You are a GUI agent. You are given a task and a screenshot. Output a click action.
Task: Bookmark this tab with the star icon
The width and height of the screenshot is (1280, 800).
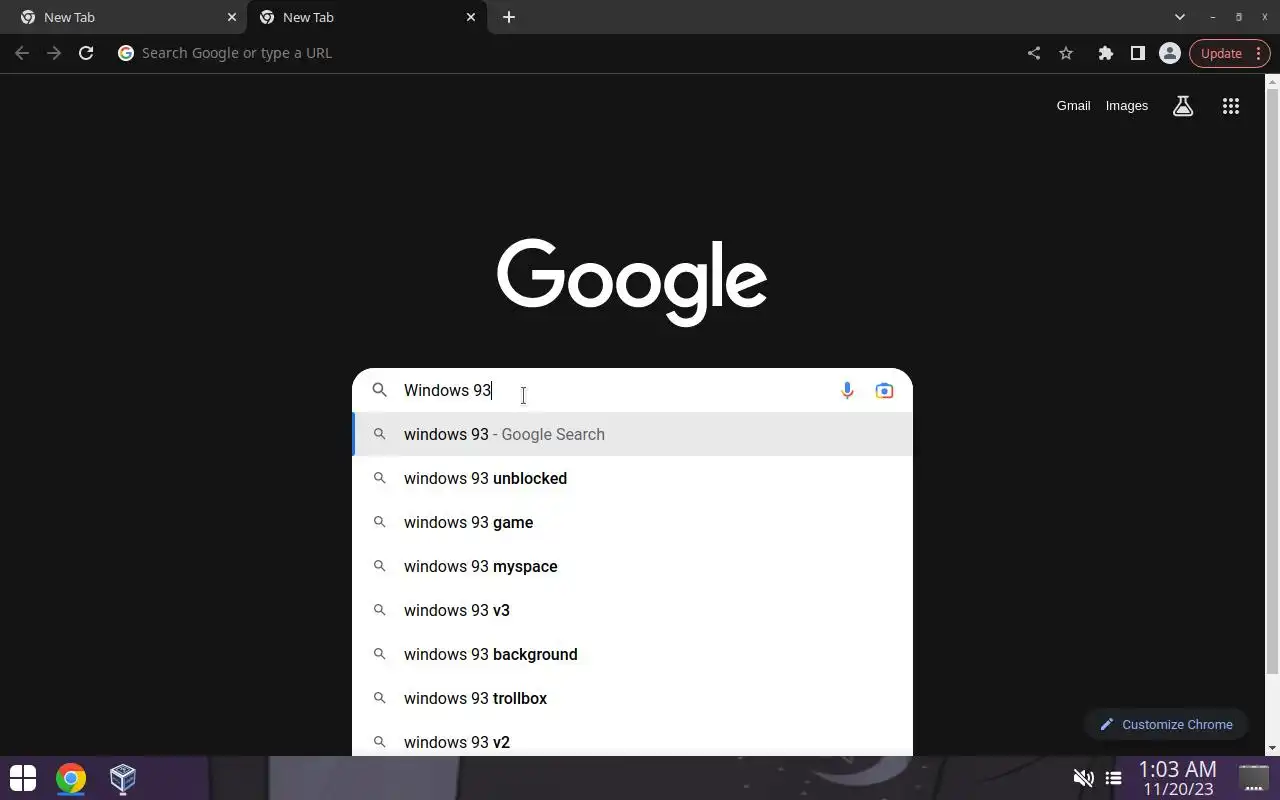pyautogui.click(x=1066, y=53)
